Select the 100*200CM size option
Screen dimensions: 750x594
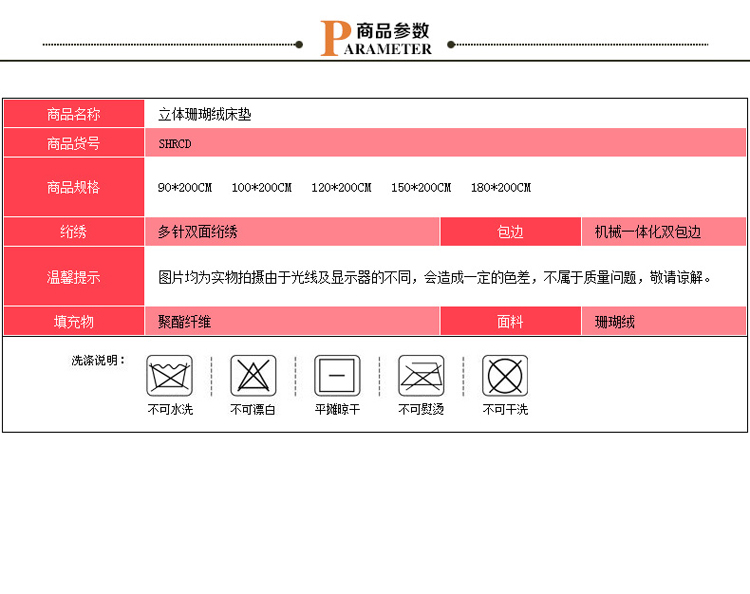tap(262, 188)
